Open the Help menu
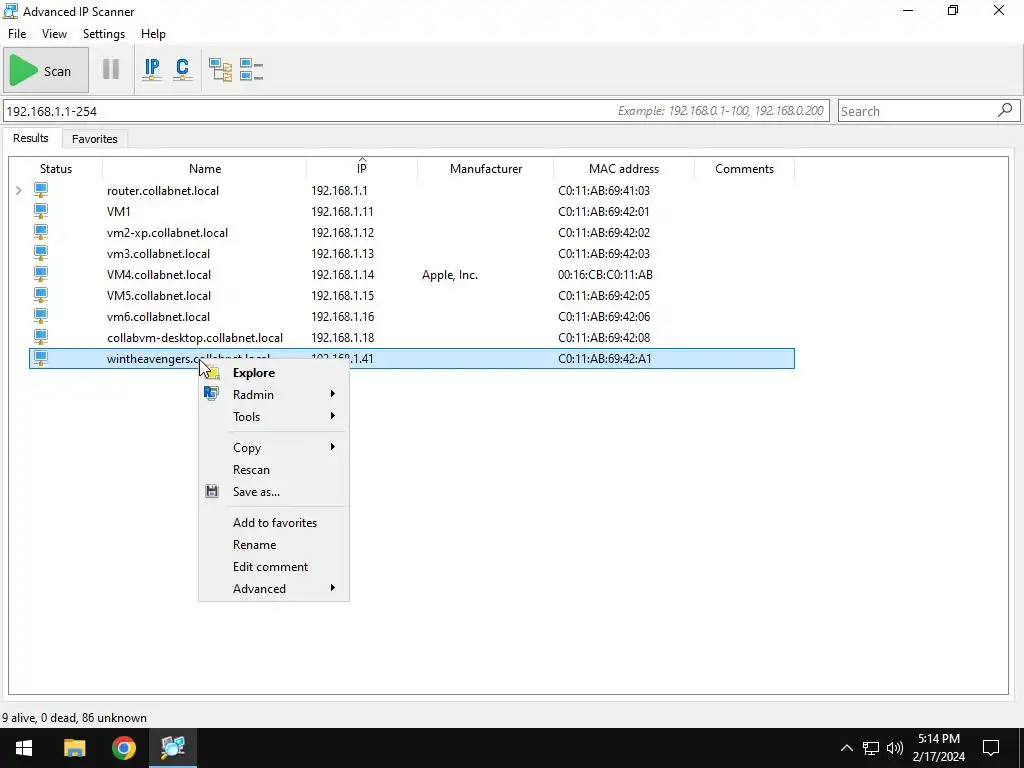Viewport: 1024px width, 768px height. [153, 34]
